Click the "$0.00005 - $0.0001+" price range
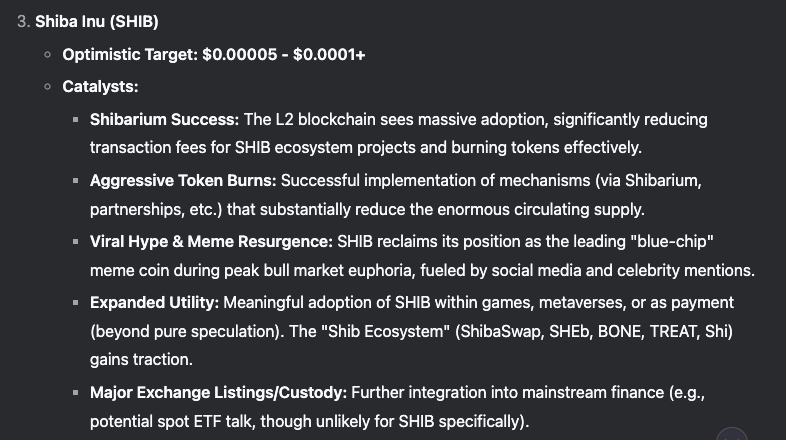The height and width of the screenshot is (440, 786). point(283,54)
